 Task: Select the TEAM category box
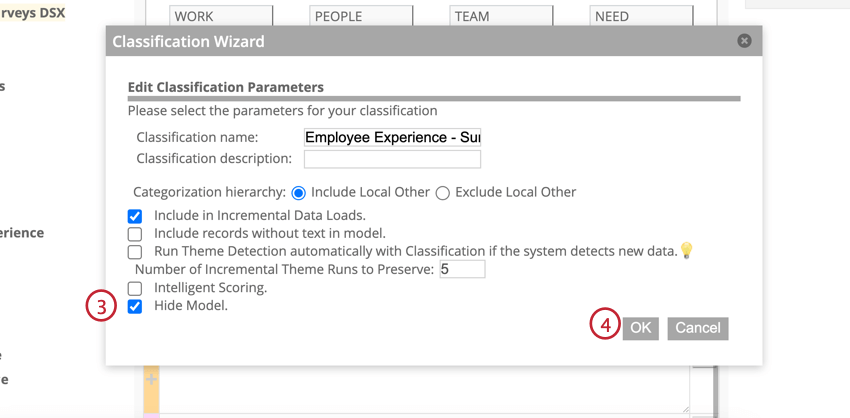coord(502,16)
